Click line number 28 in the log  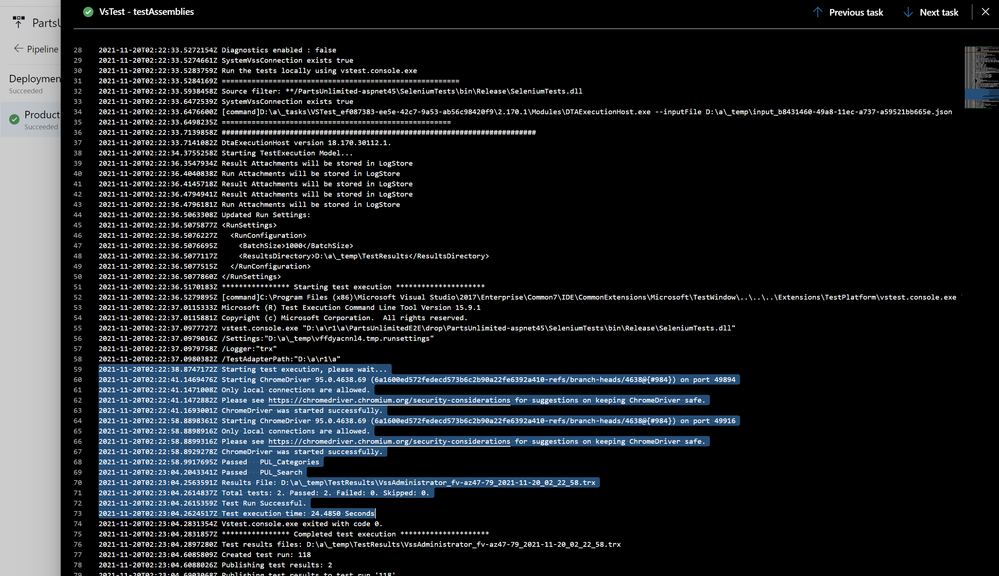pyautogui.click(x=78, y=50)
